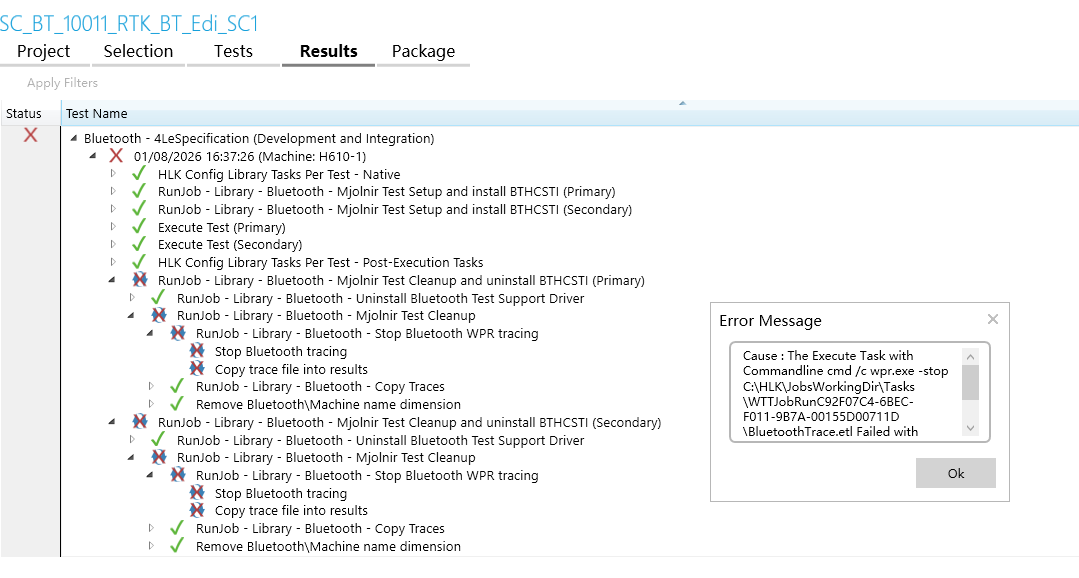1079x578 pixels.
Task: Click the error message scrollbar thumb
Action: (x=970, y=383)
